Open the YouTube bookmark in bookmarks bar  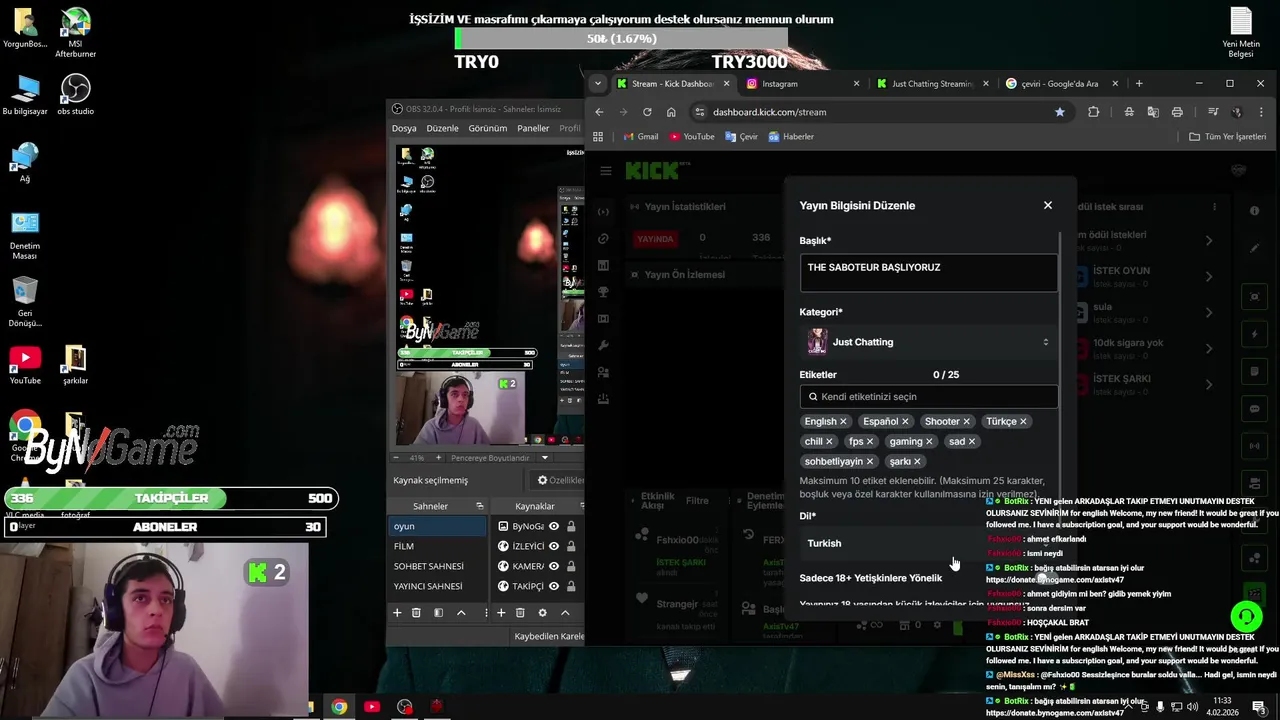(692, 137)
